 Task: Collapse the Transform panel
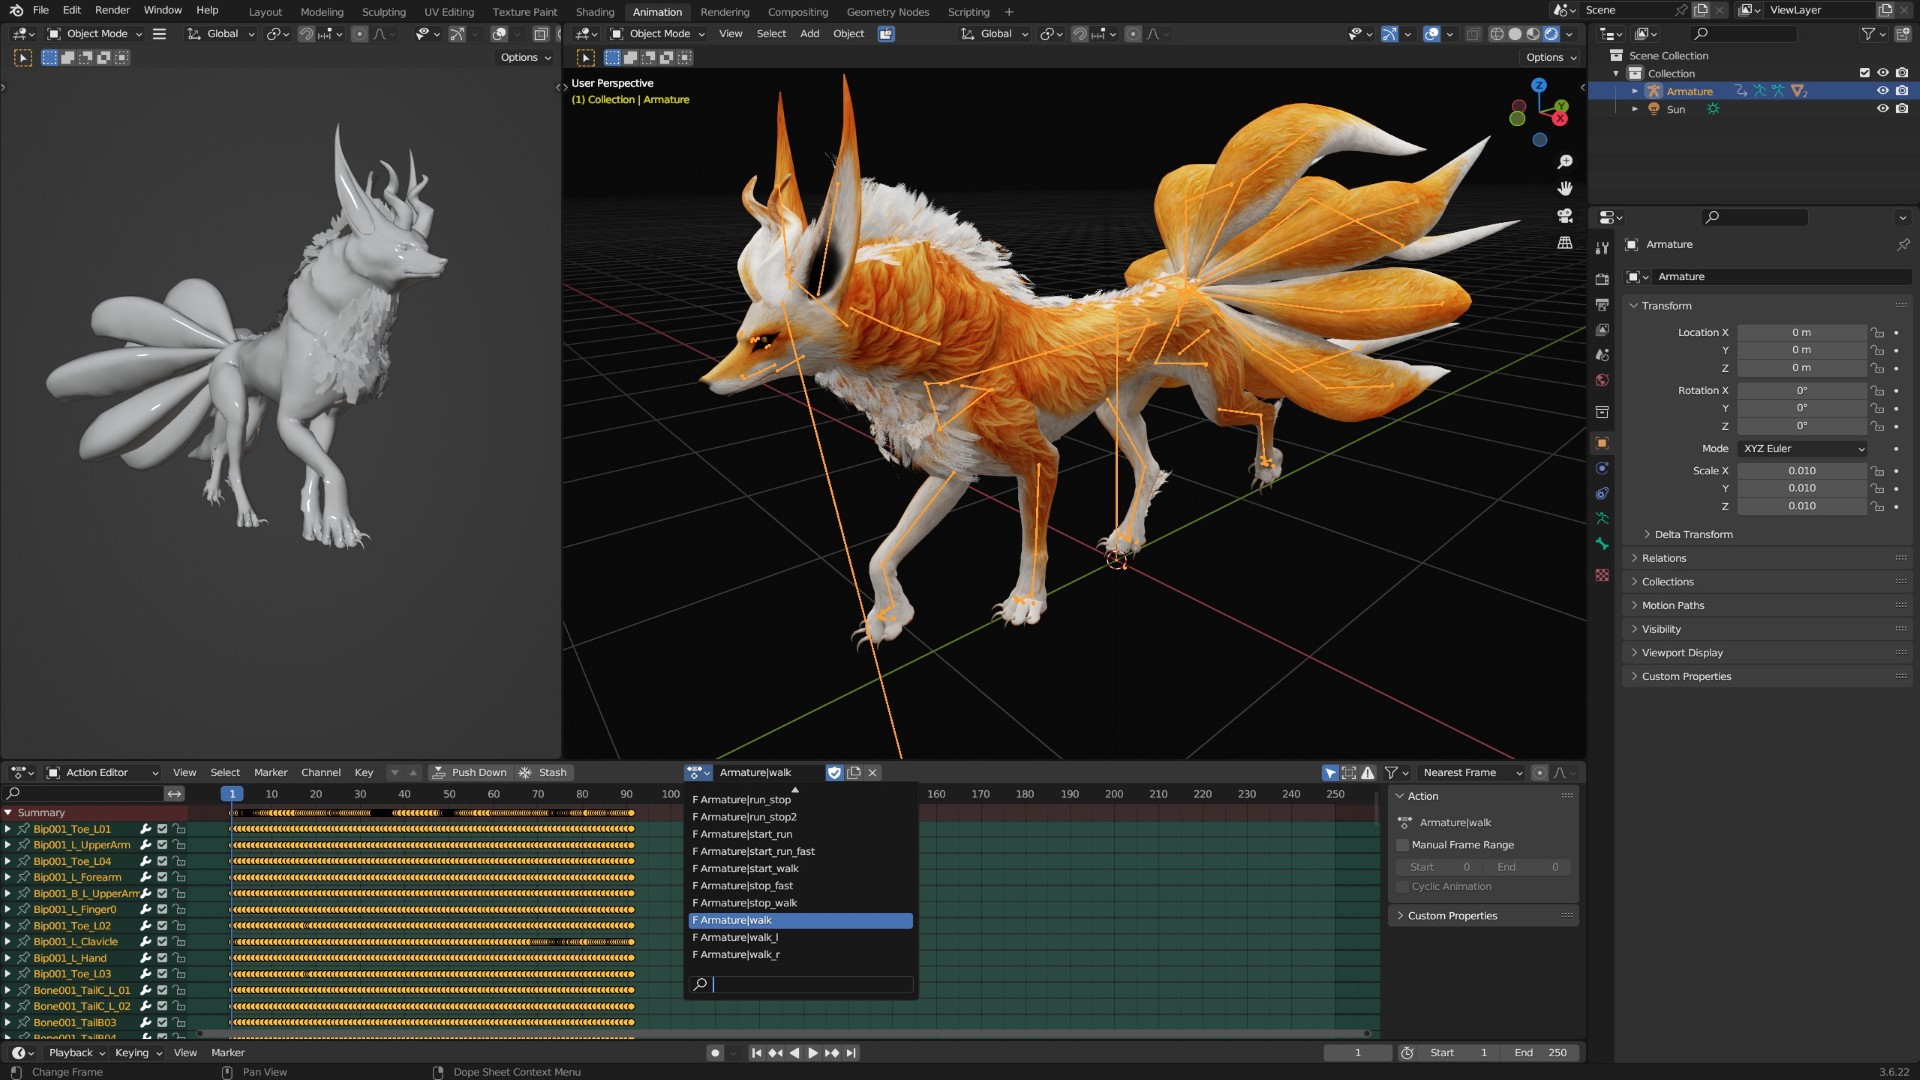[x=1666, y=306]
